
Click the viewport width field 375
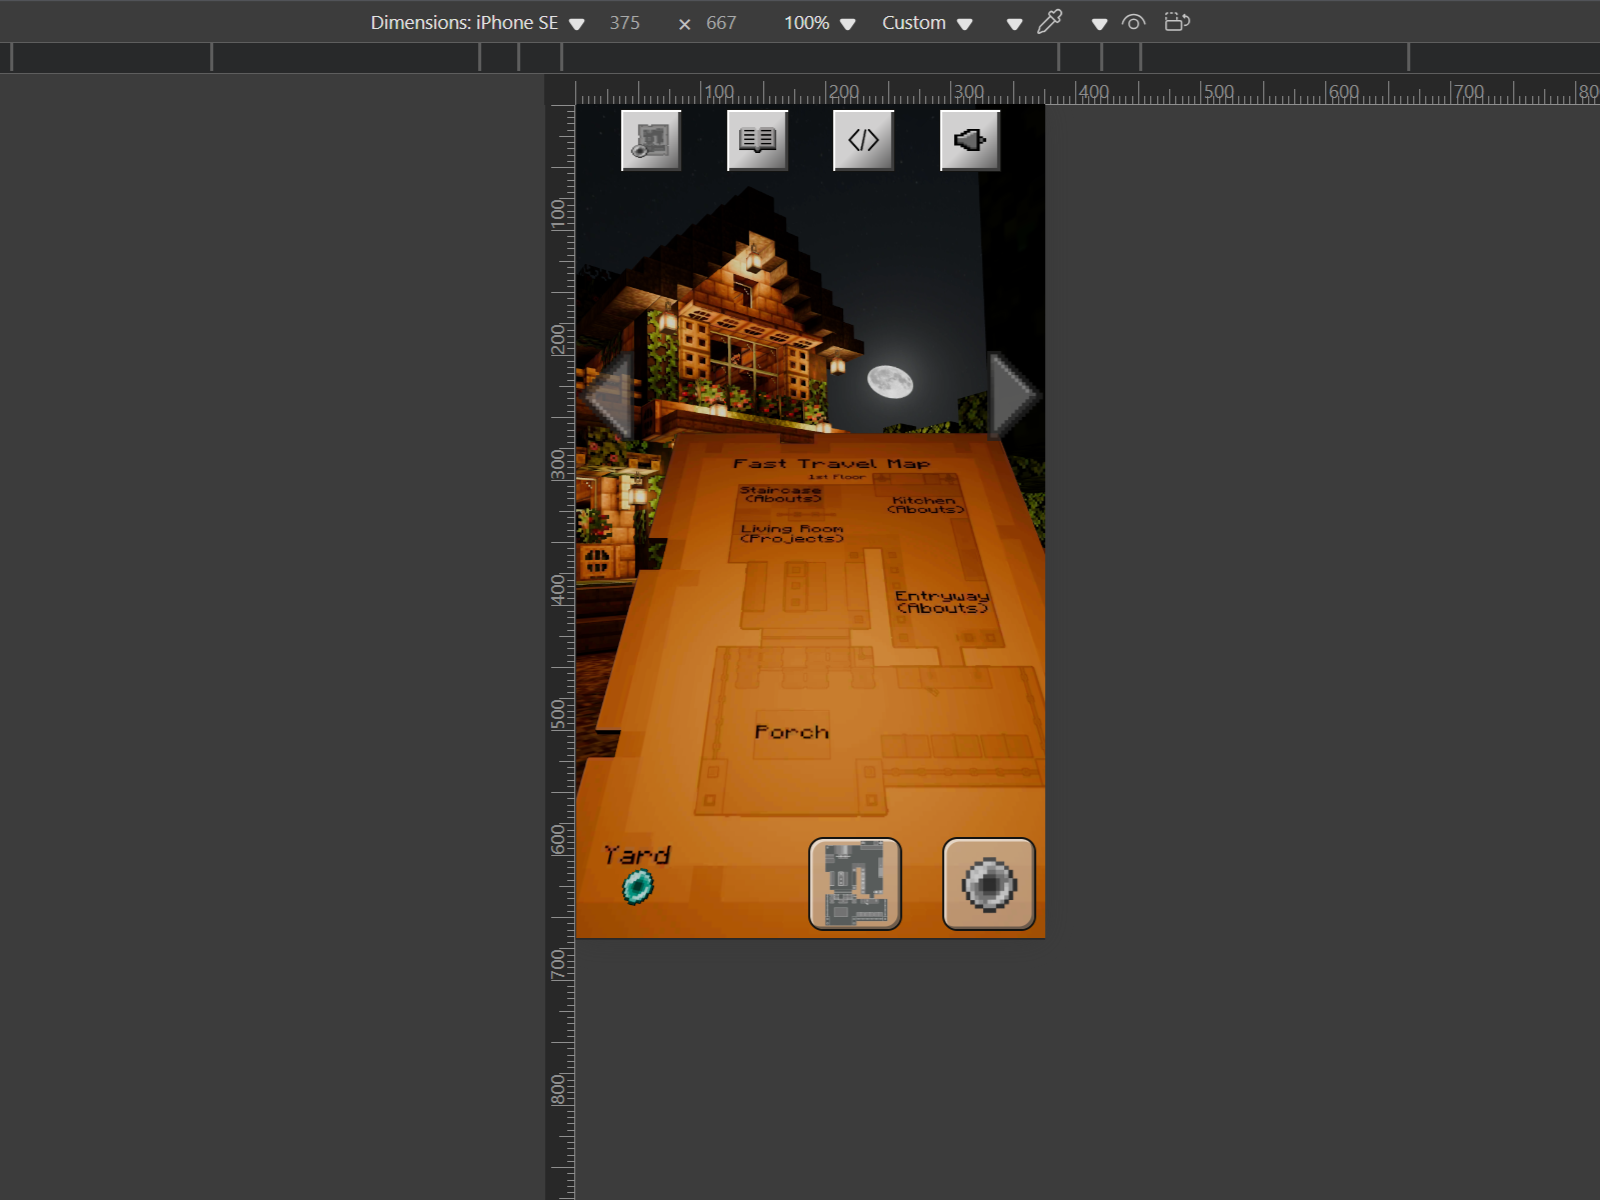click(x=625, y=23)
